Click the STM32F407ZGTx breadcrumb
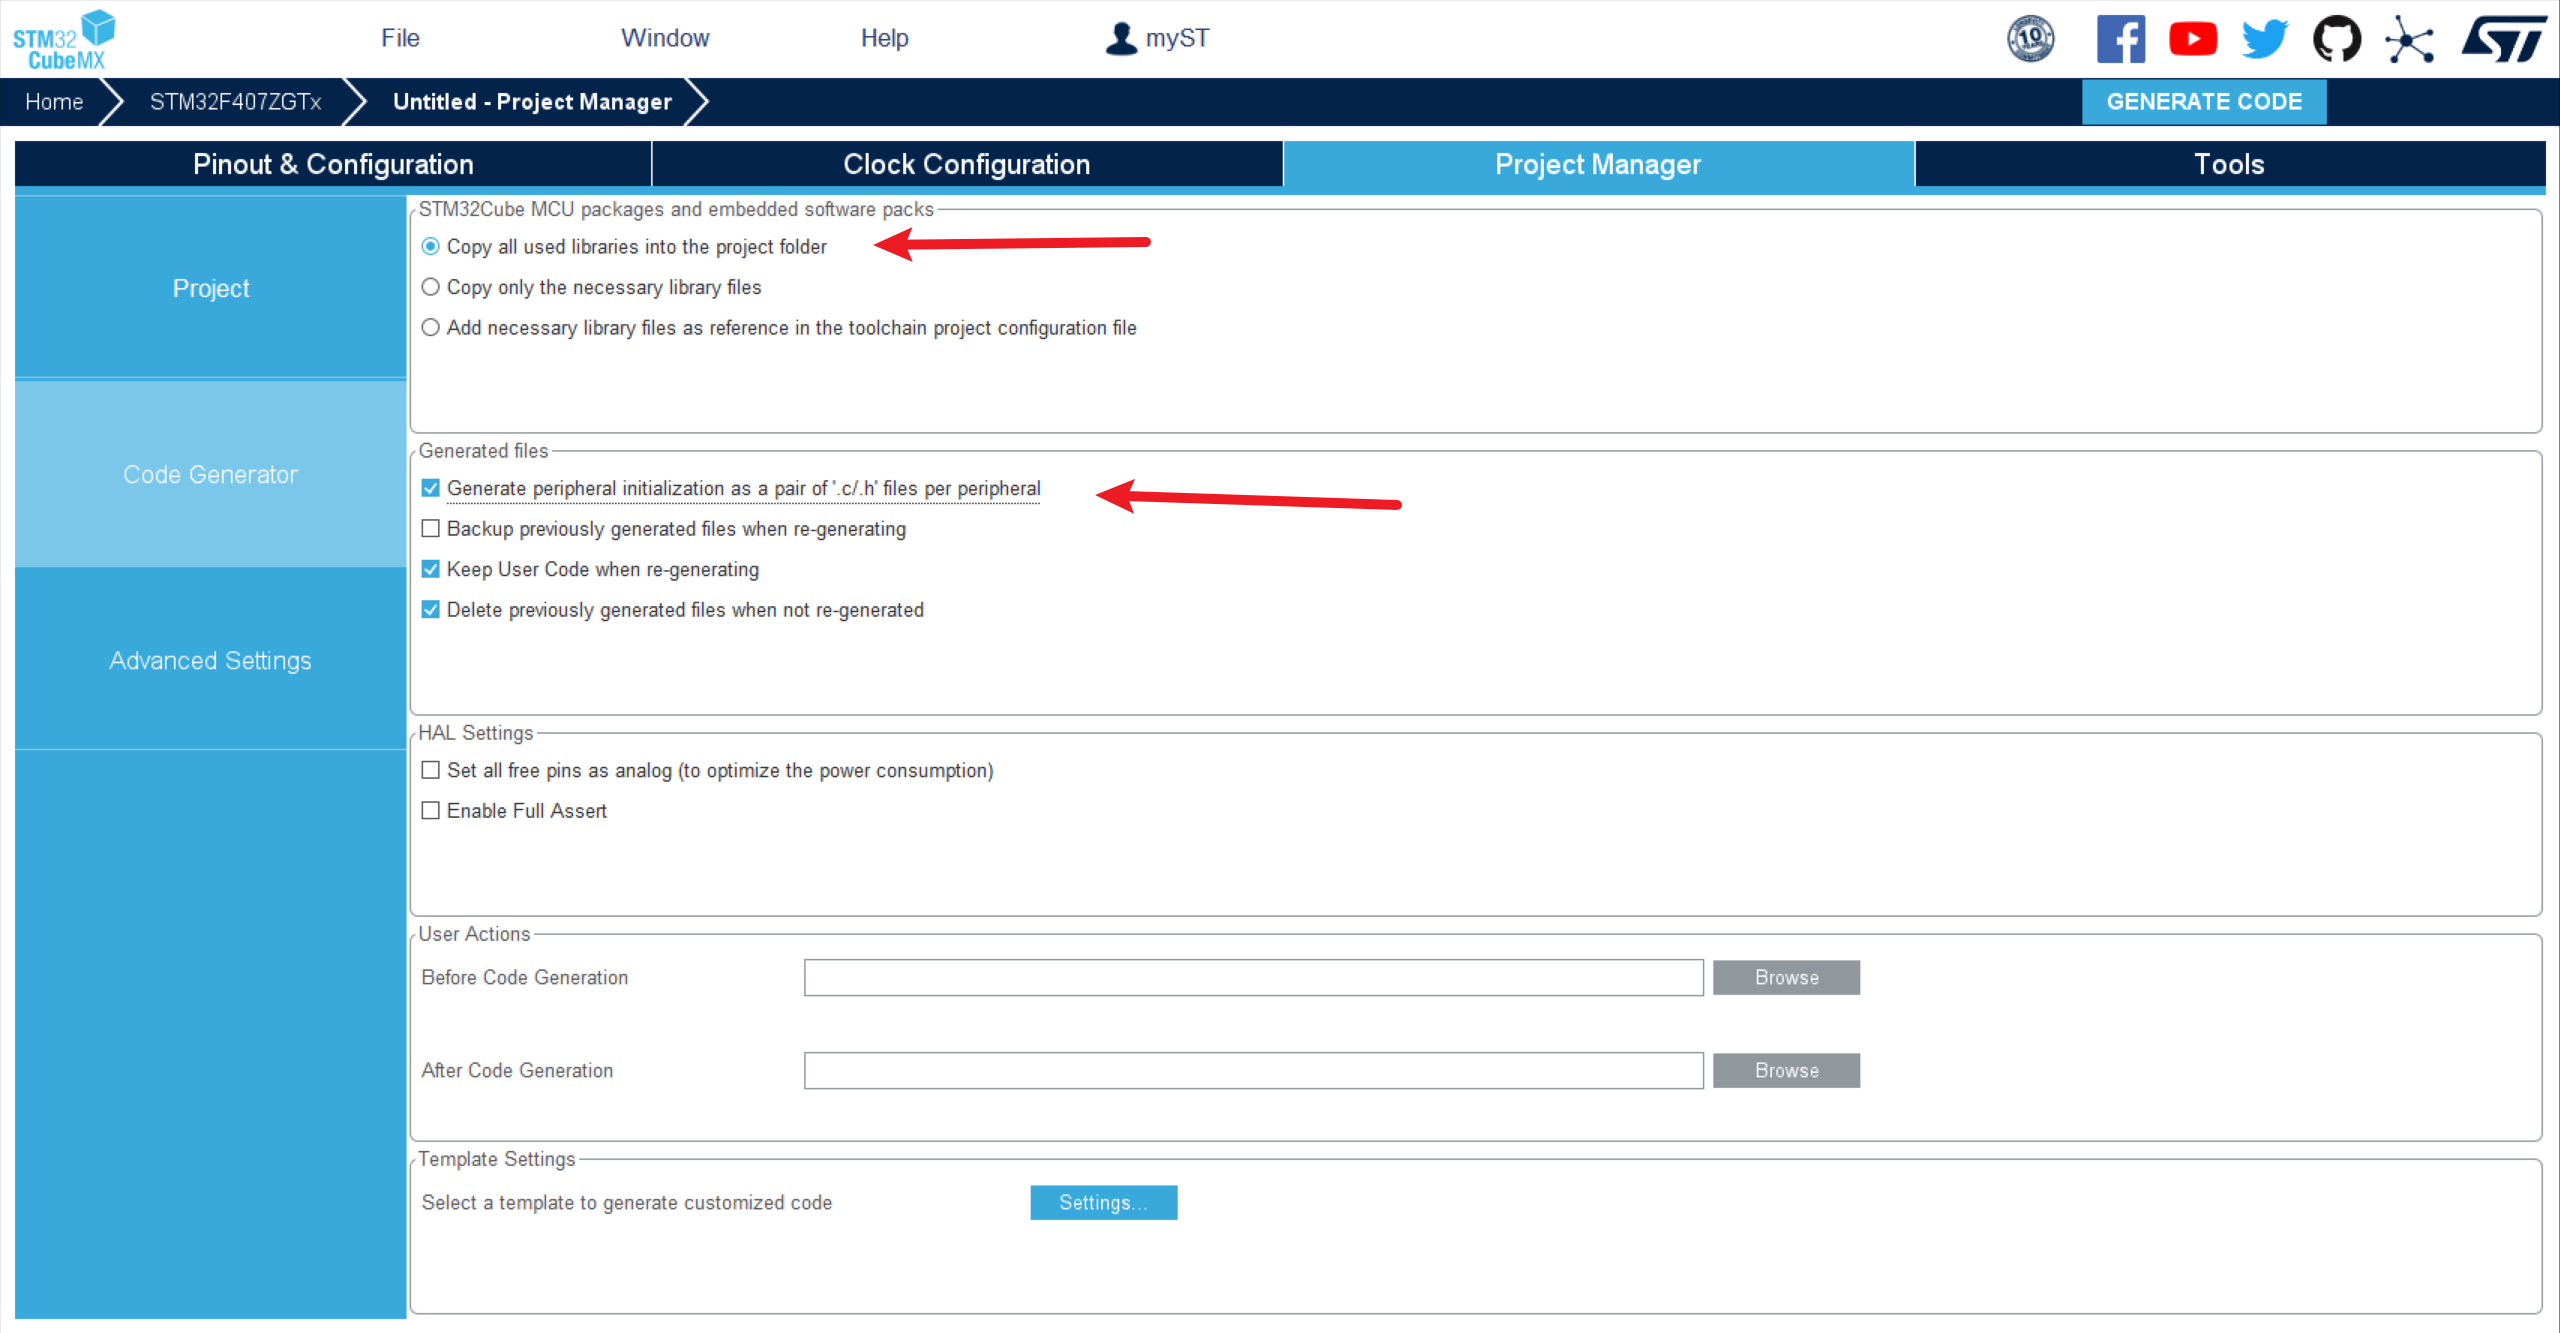The height and width of the screenshot is (1333, 2560). (235, 102)
